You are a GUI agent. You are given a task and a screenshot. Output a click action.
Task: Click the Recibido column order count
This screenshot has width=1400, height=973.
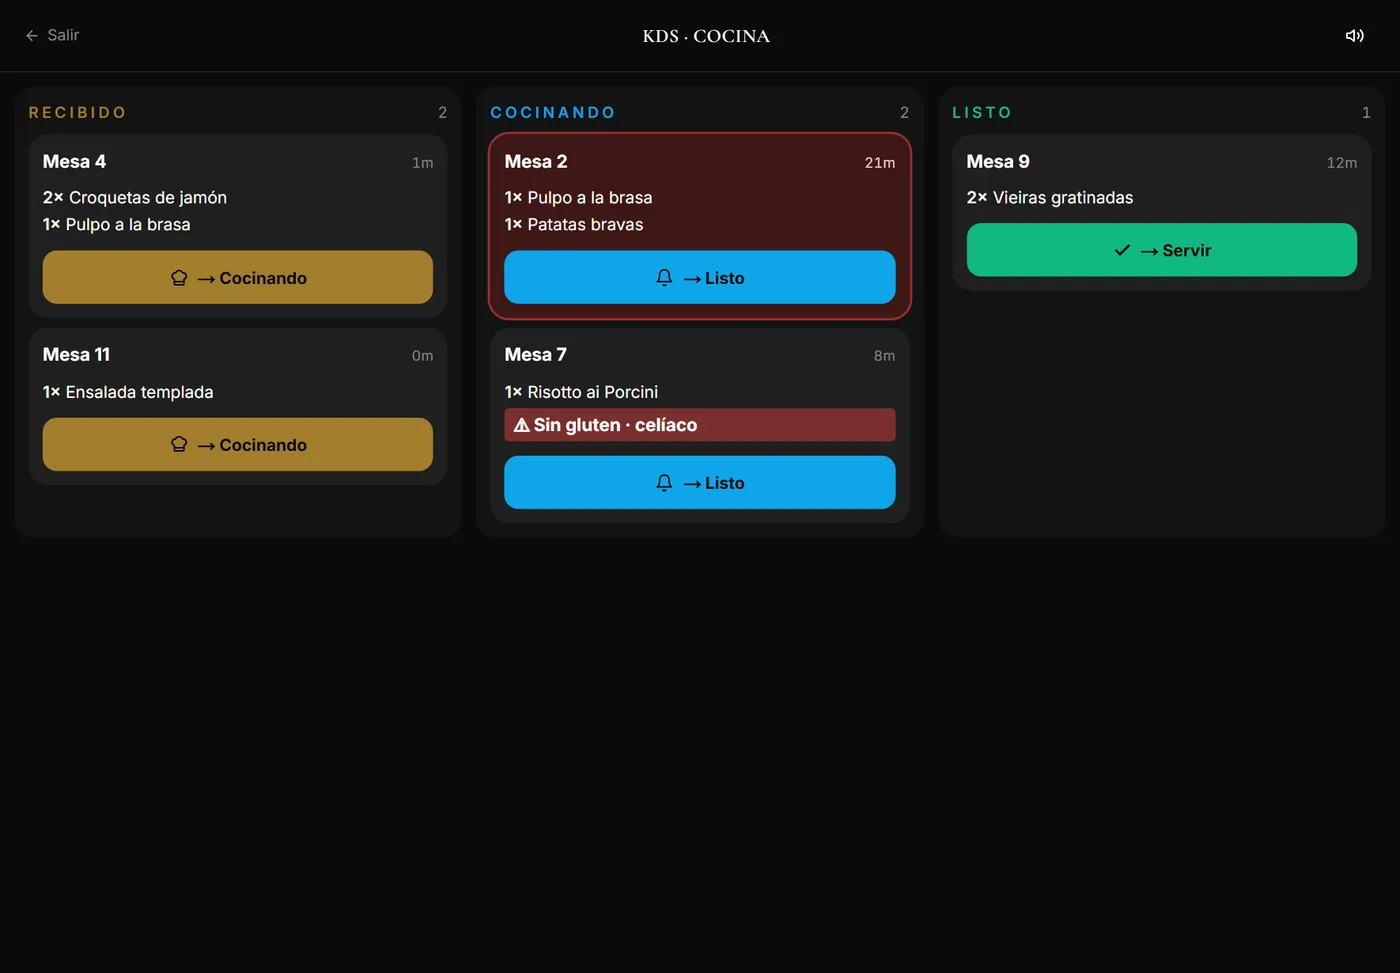coord(442,113)
